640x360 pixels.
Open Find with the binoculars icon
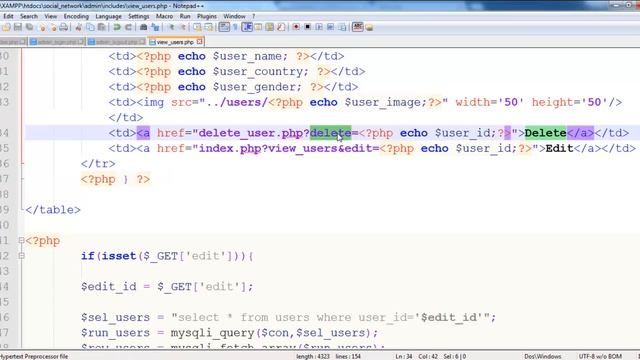[143, 27]
